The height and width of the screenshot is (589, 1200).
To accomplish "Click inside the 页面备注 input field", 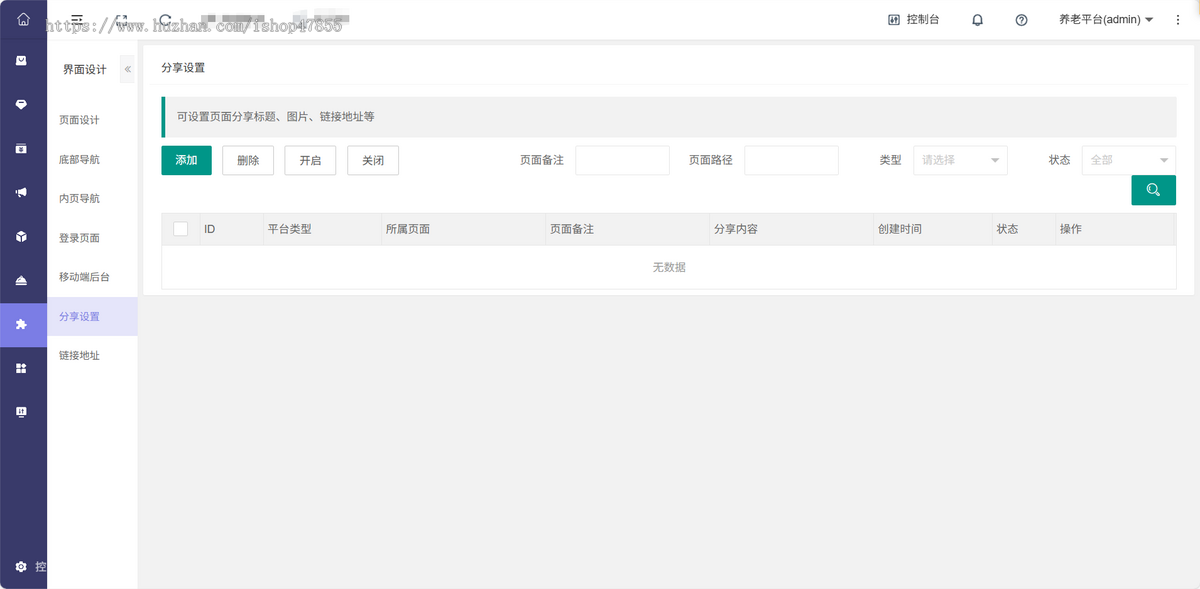I will tap(622, 160).
